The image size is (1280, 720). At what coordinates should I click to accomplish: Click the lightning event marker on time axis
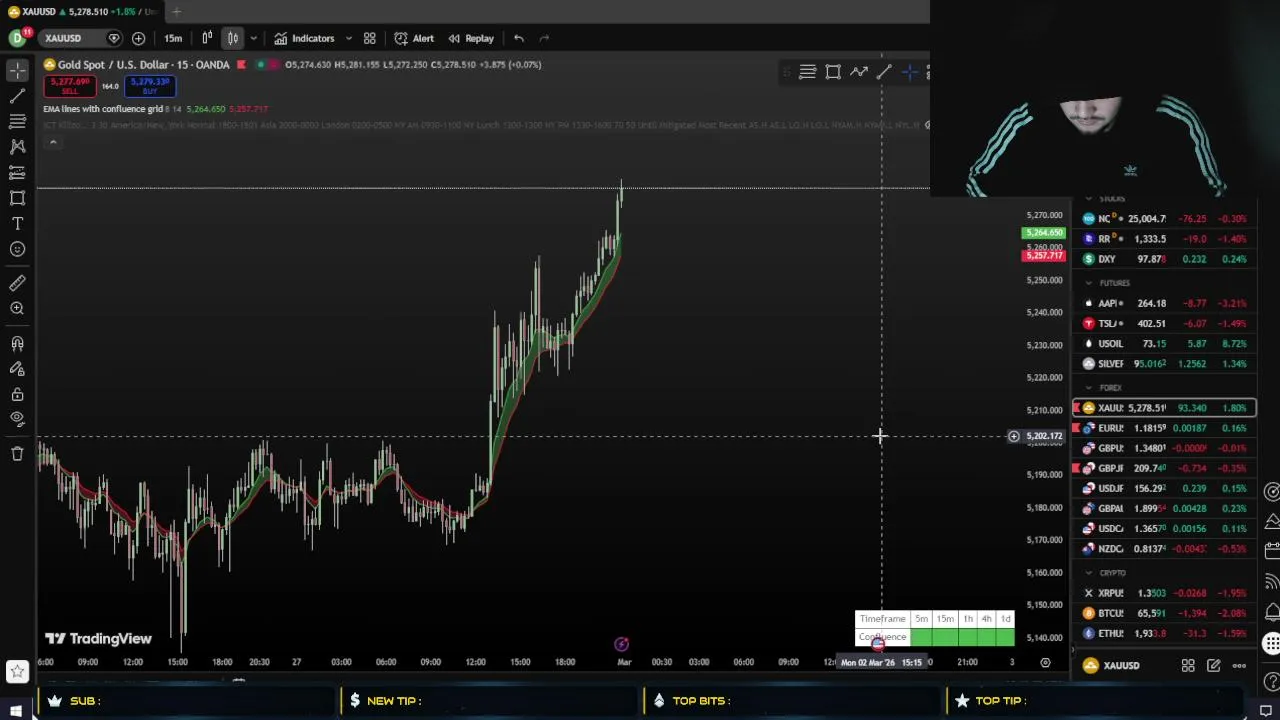pos(621,644)
